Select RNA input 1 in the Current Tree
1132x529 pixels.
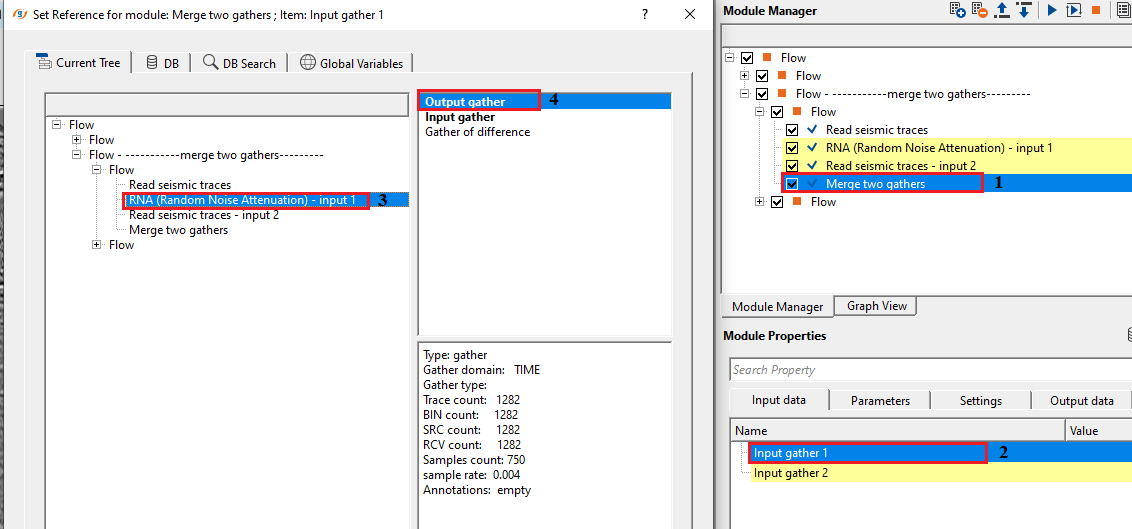coord(242,200)
